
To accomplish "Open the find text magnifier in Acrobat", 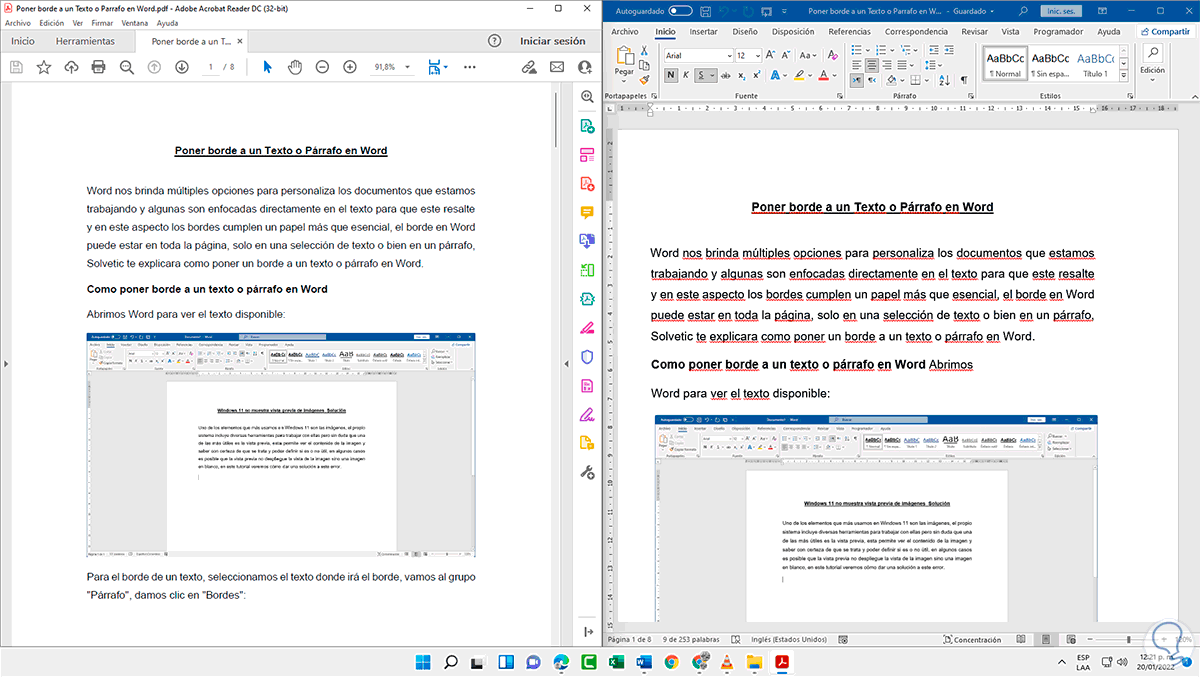I will coord(126,67).
